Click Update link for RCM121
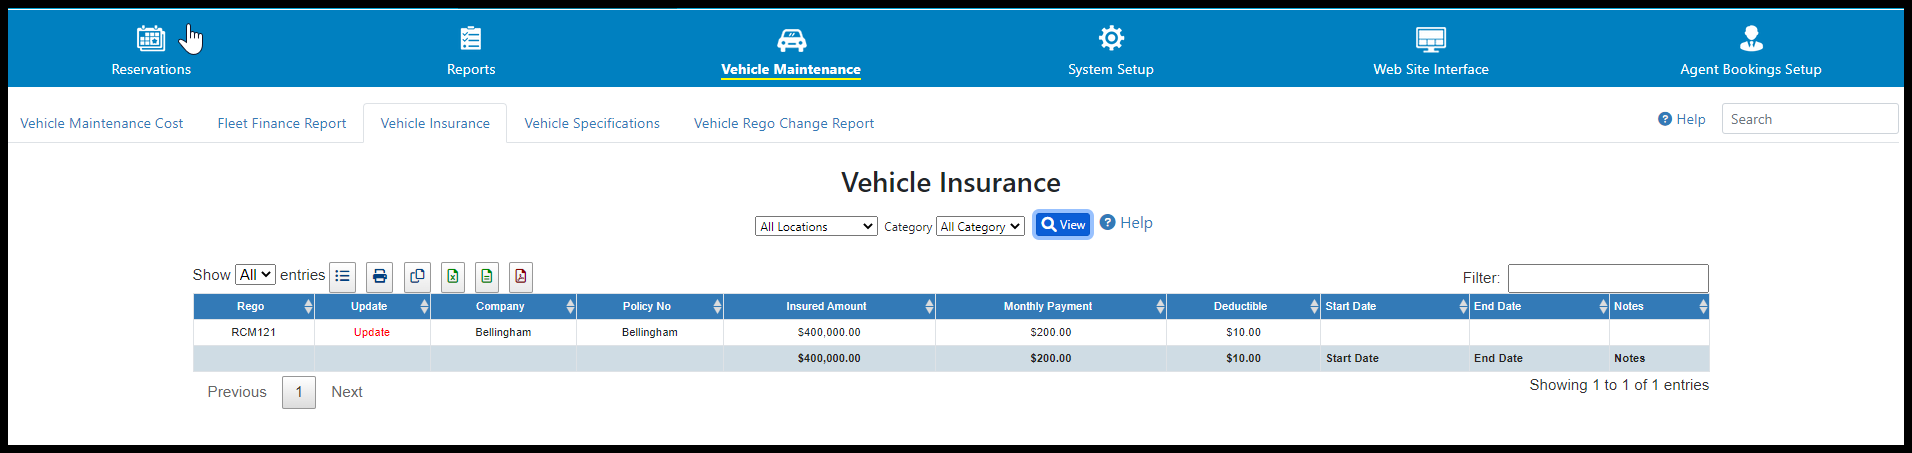The width and height of the screenshot is (1912, 453). (x=372, y=333)
